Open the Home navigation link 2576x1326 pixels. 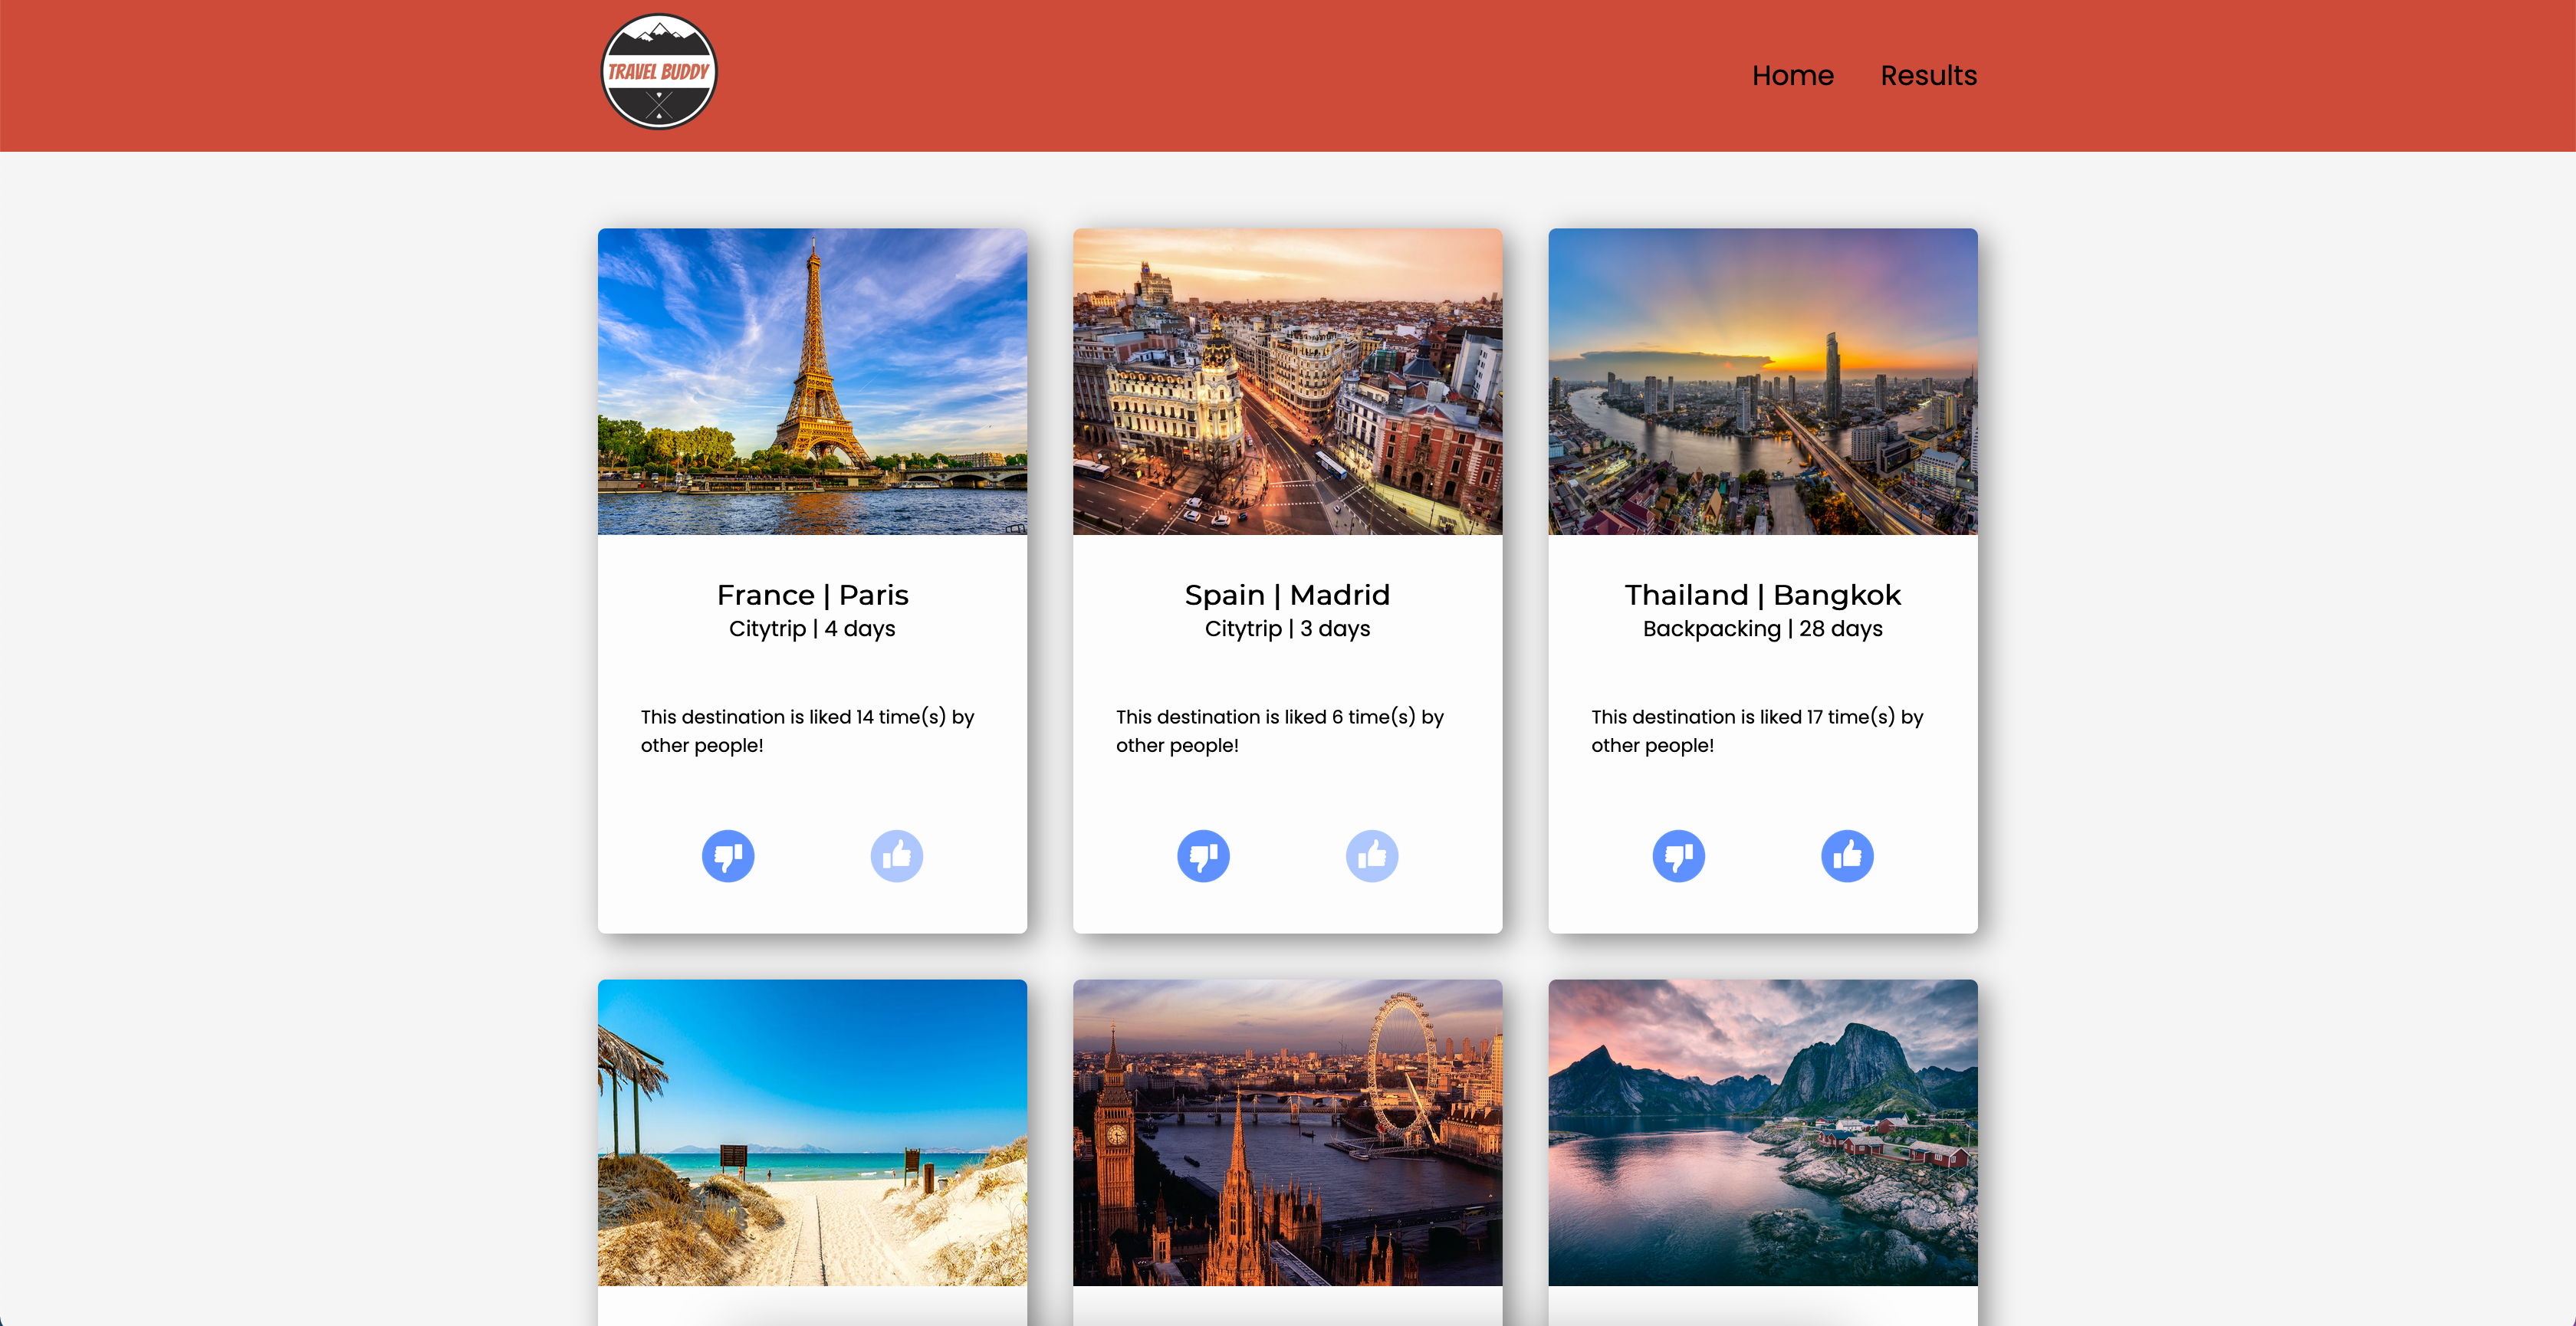[1792, 76]
